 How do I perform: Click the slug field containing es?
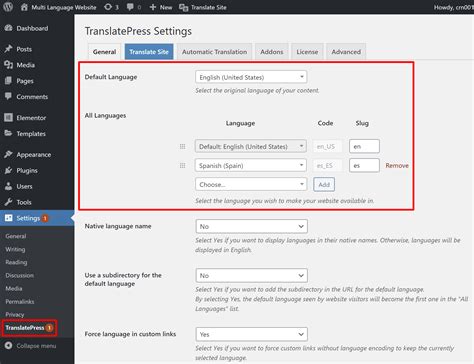pyautogui.click(x=364, y=165)
